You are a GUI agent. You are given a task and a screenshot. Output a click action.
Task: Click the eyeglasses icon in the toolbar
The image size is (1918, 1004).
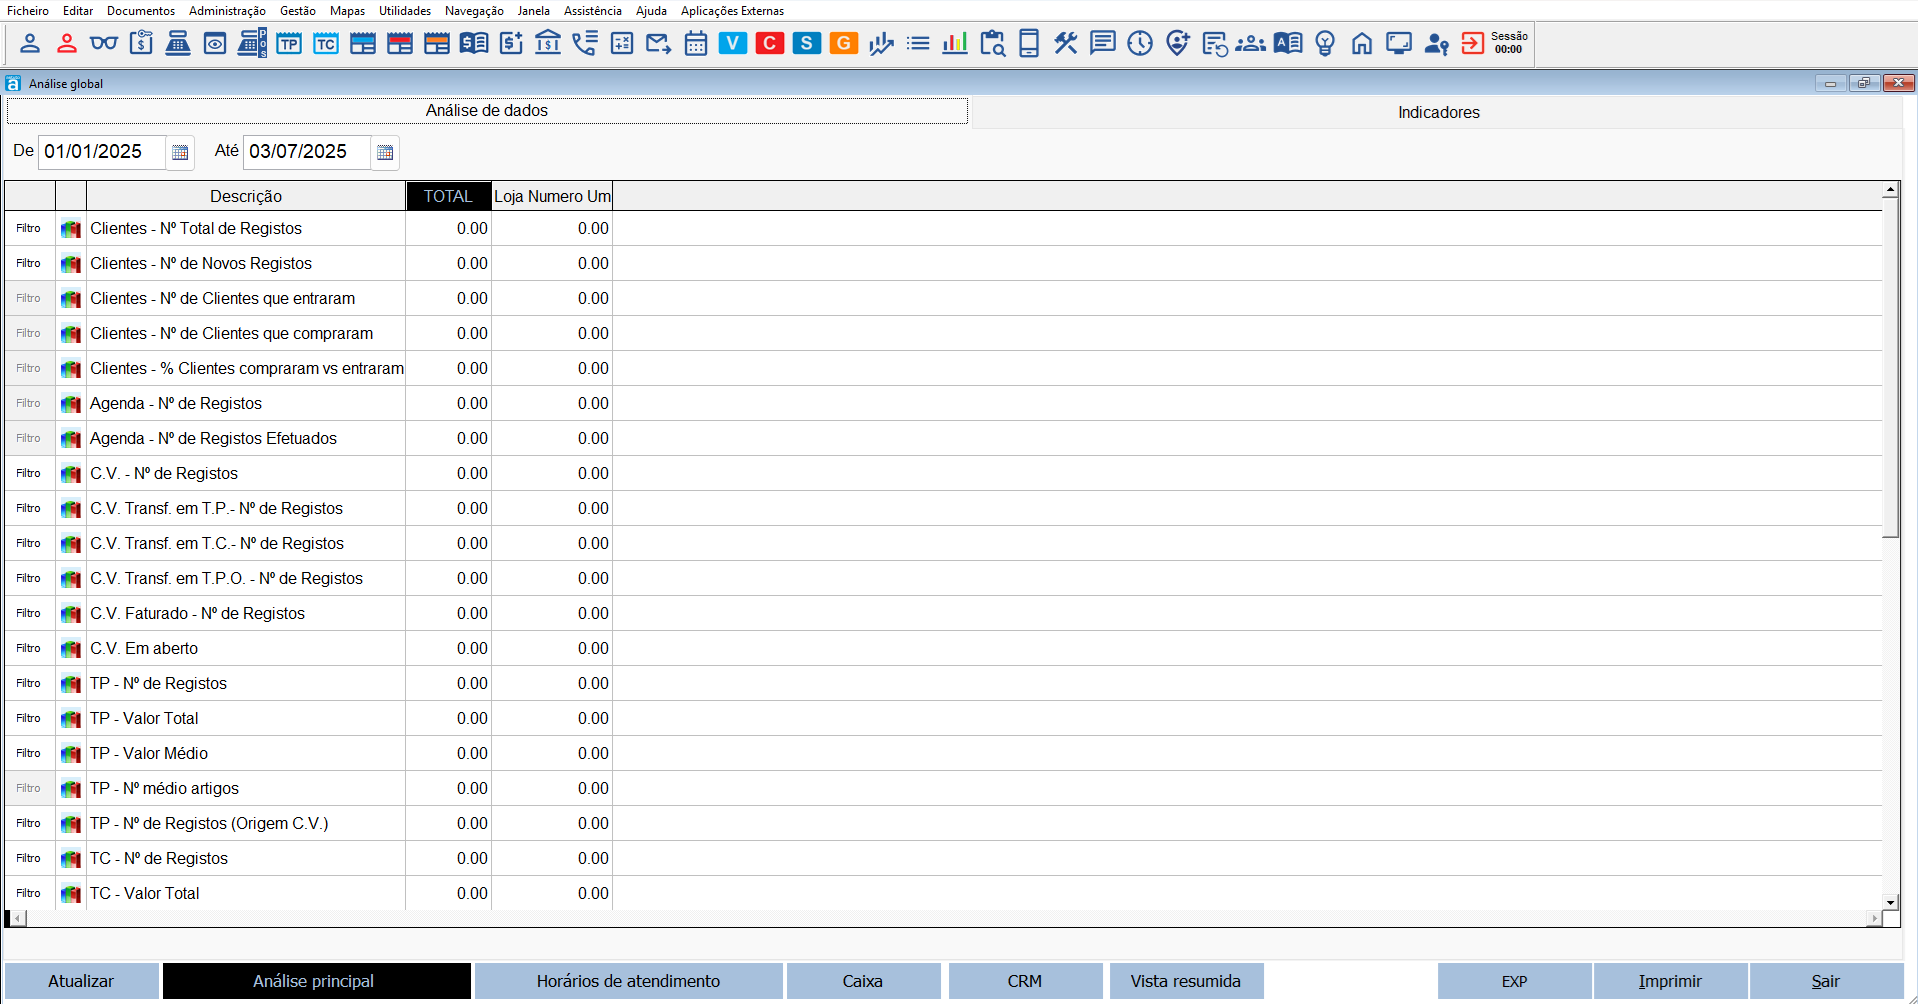[104, 43]
